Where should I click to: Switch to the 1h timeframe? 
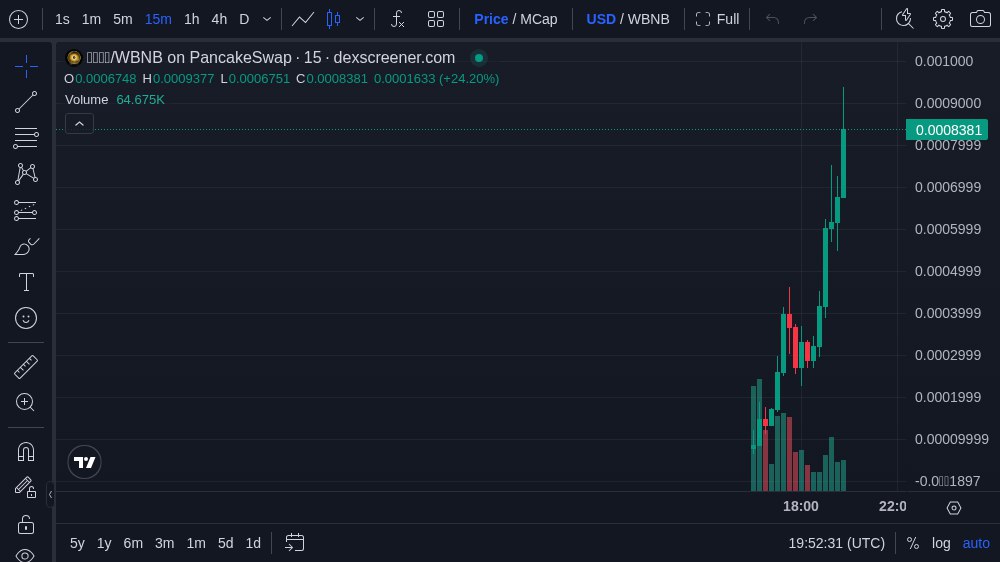[191, 19]
